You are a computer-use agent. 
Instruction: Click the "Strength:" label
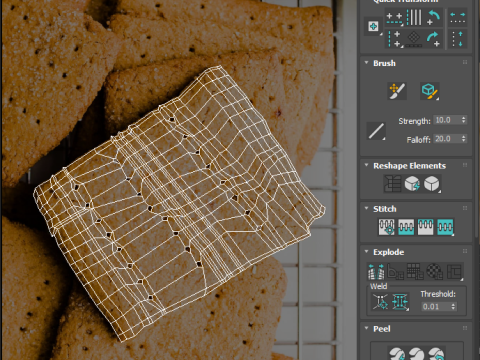tap(414, 121)
